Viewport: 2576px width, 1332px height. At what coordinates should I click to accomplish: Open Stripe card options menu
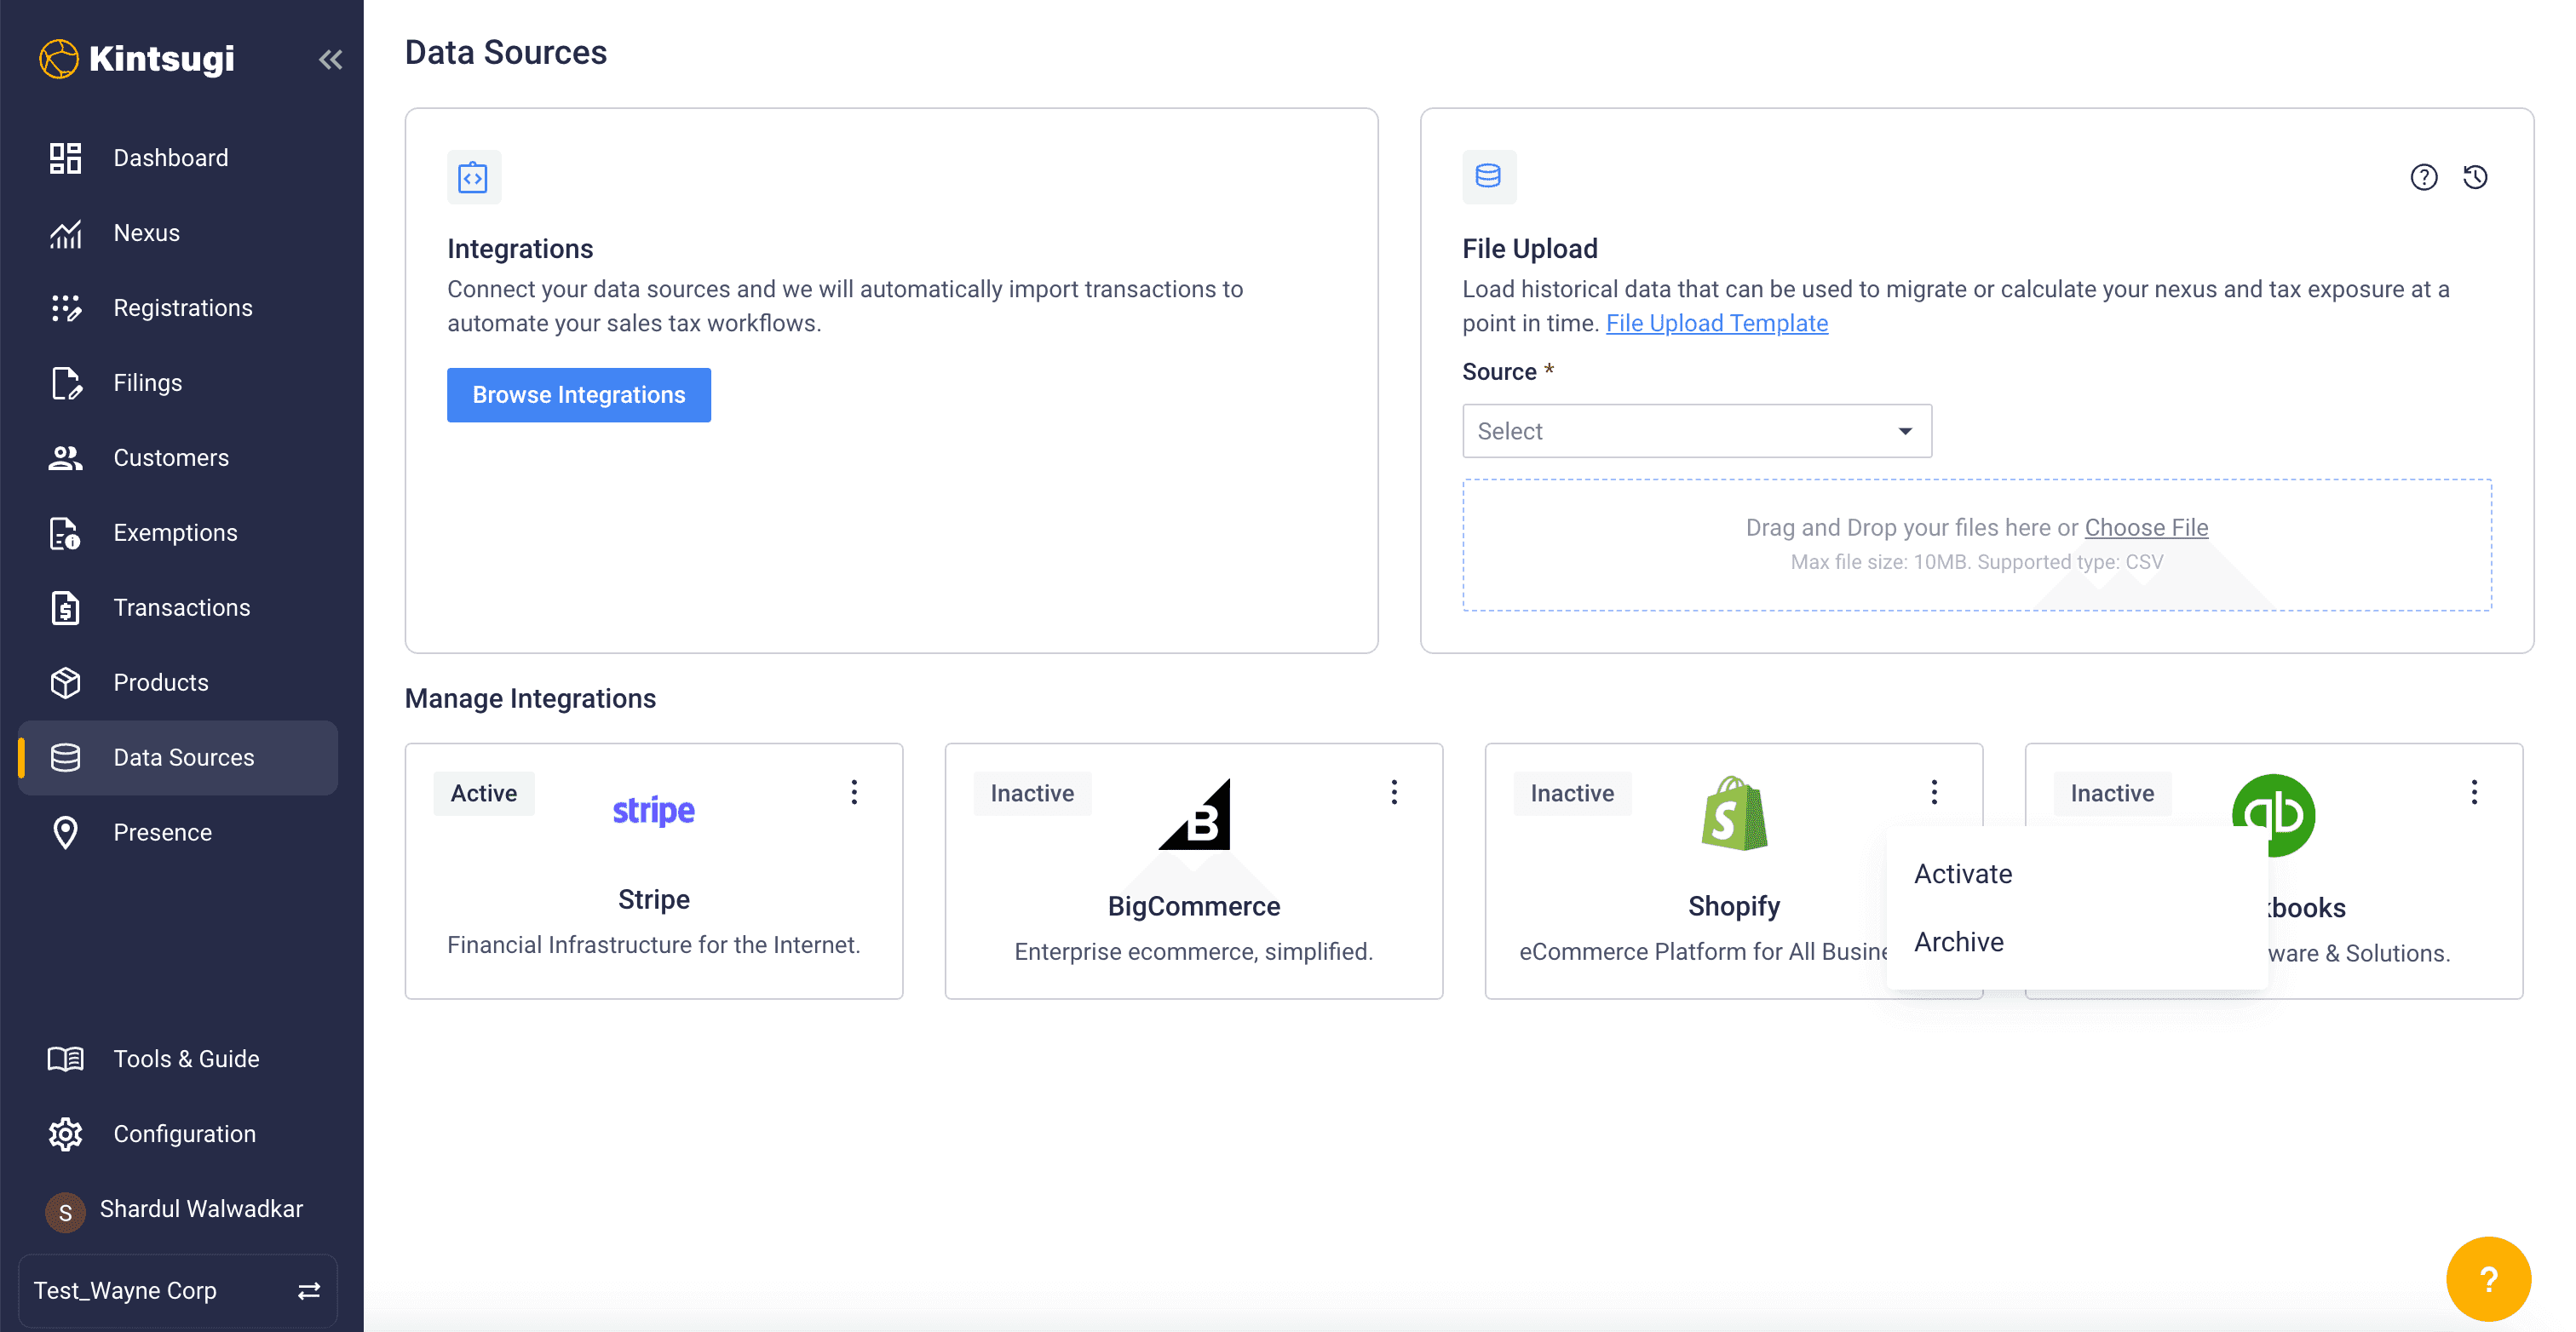click(854, 792)
